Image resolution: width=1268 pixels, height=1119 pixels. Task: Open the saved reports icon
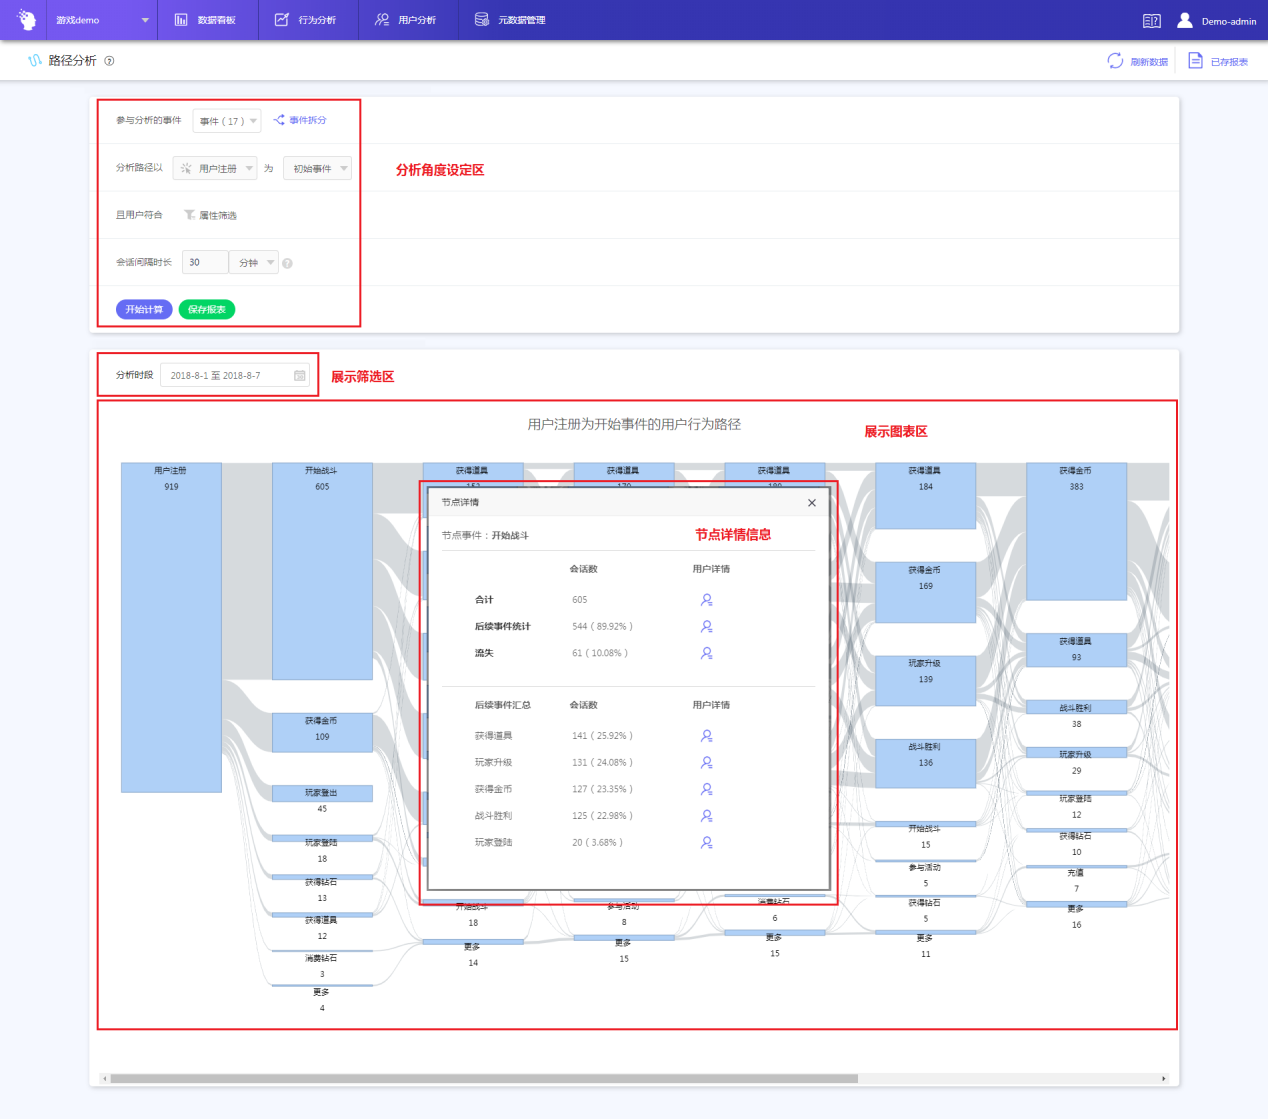tap(1195, 61)
